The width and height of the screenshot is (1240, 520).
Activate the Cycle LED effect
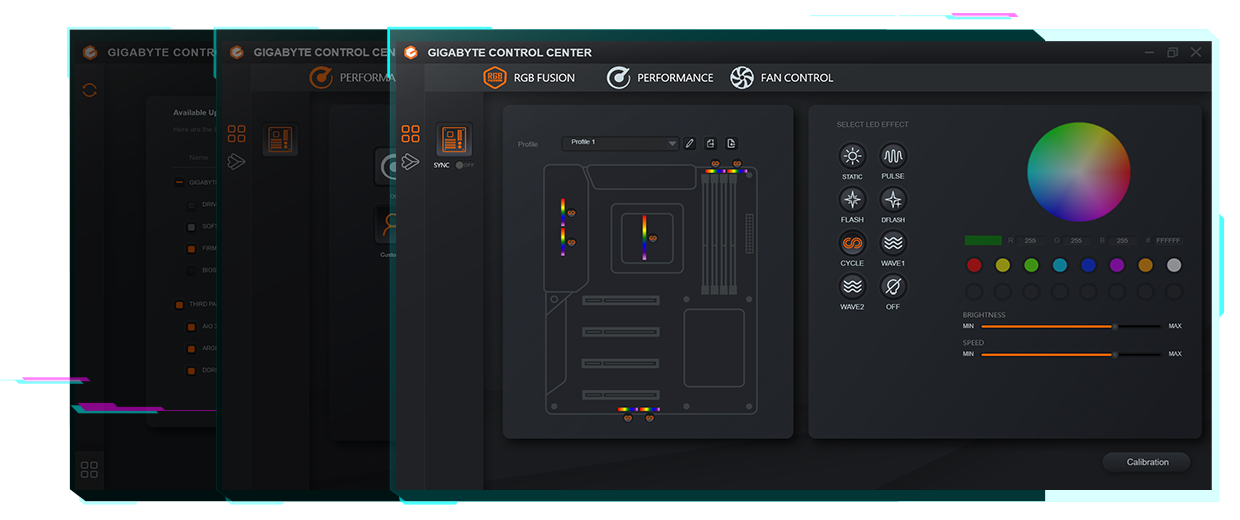point(852,243)
